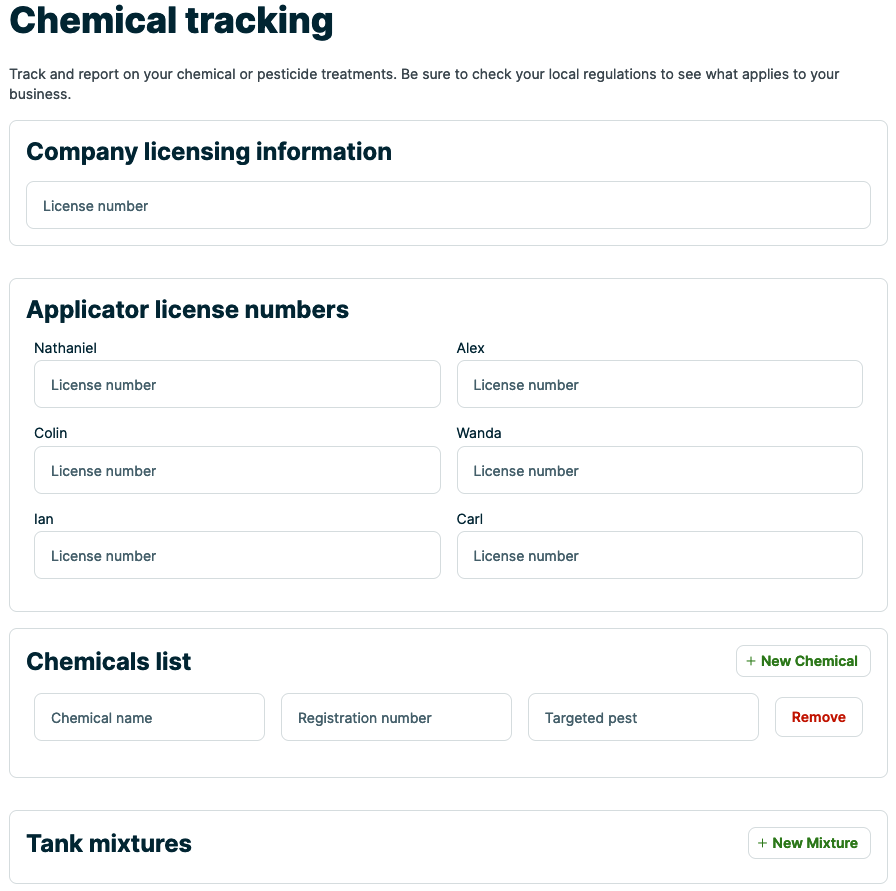This screenshot has width=896, height=891.
Task: Click the company License number field
Action: (x=448, y=204)
